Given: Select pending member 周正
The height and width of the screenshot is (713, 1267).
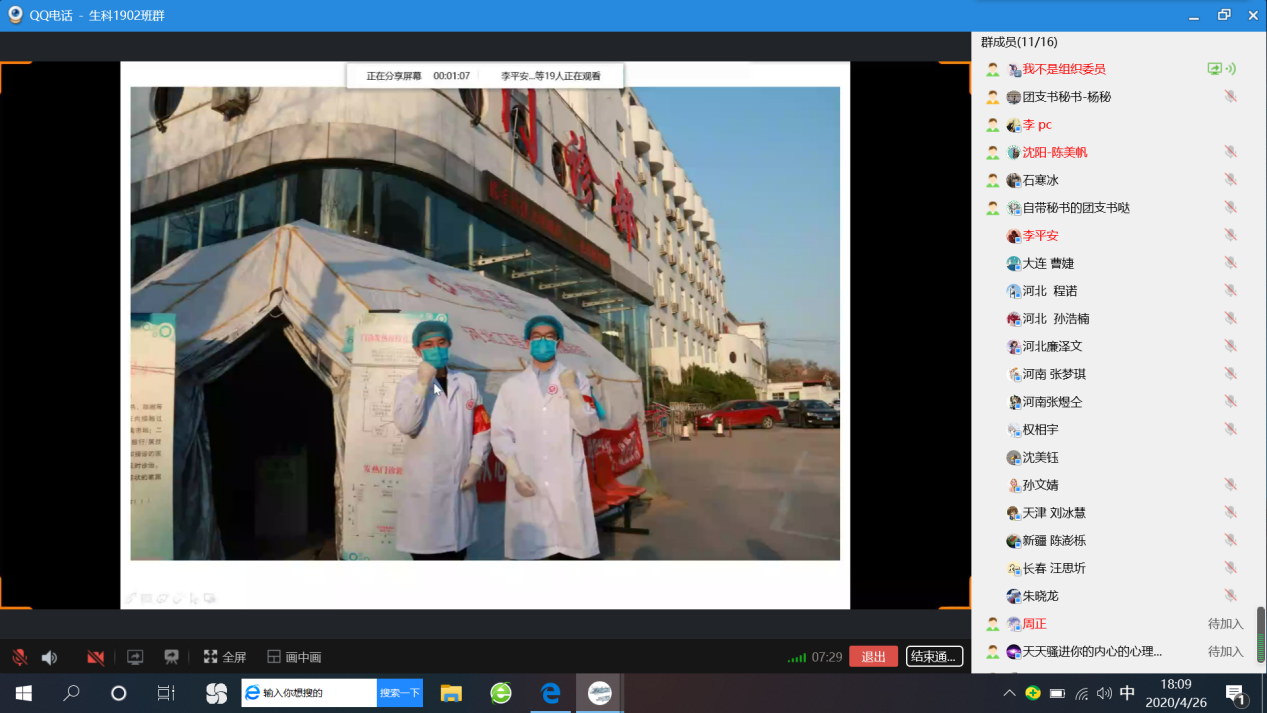Looking at the screenshot, I should [x=1034, y=624].
